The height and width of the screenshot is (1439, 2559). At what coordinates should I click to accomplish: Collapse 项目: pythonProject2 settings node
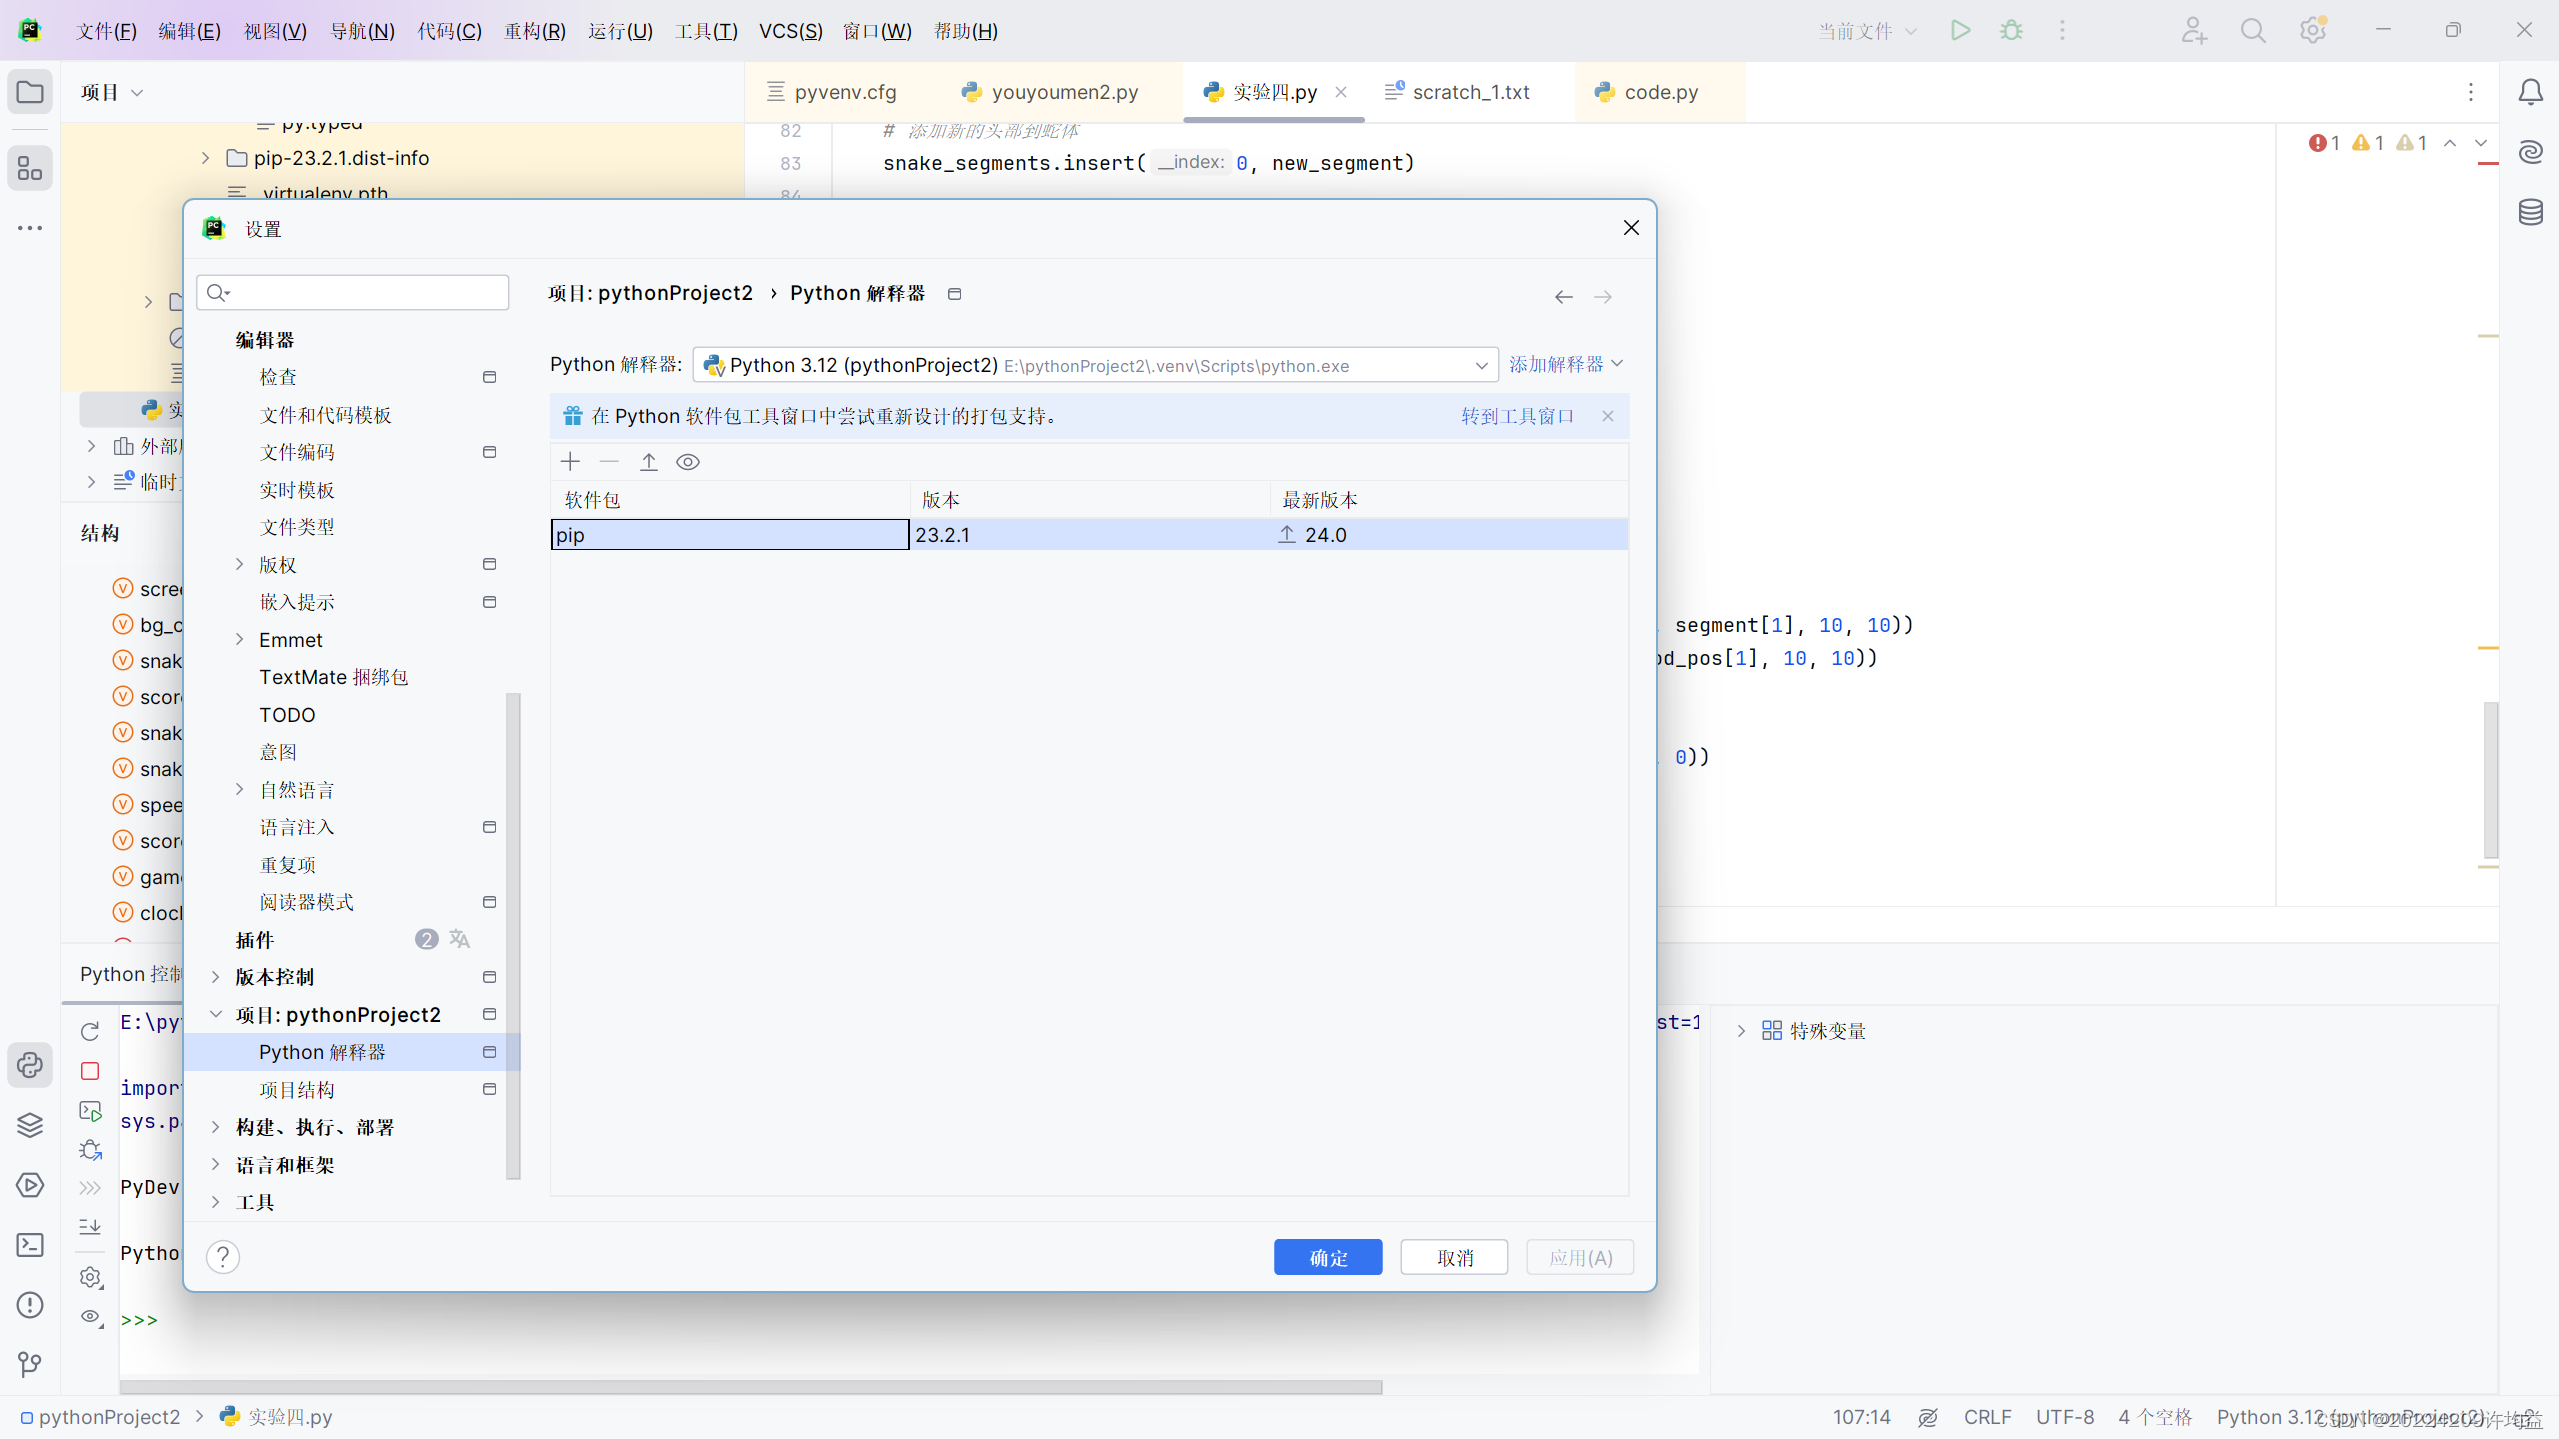[x=215, y=1014]
